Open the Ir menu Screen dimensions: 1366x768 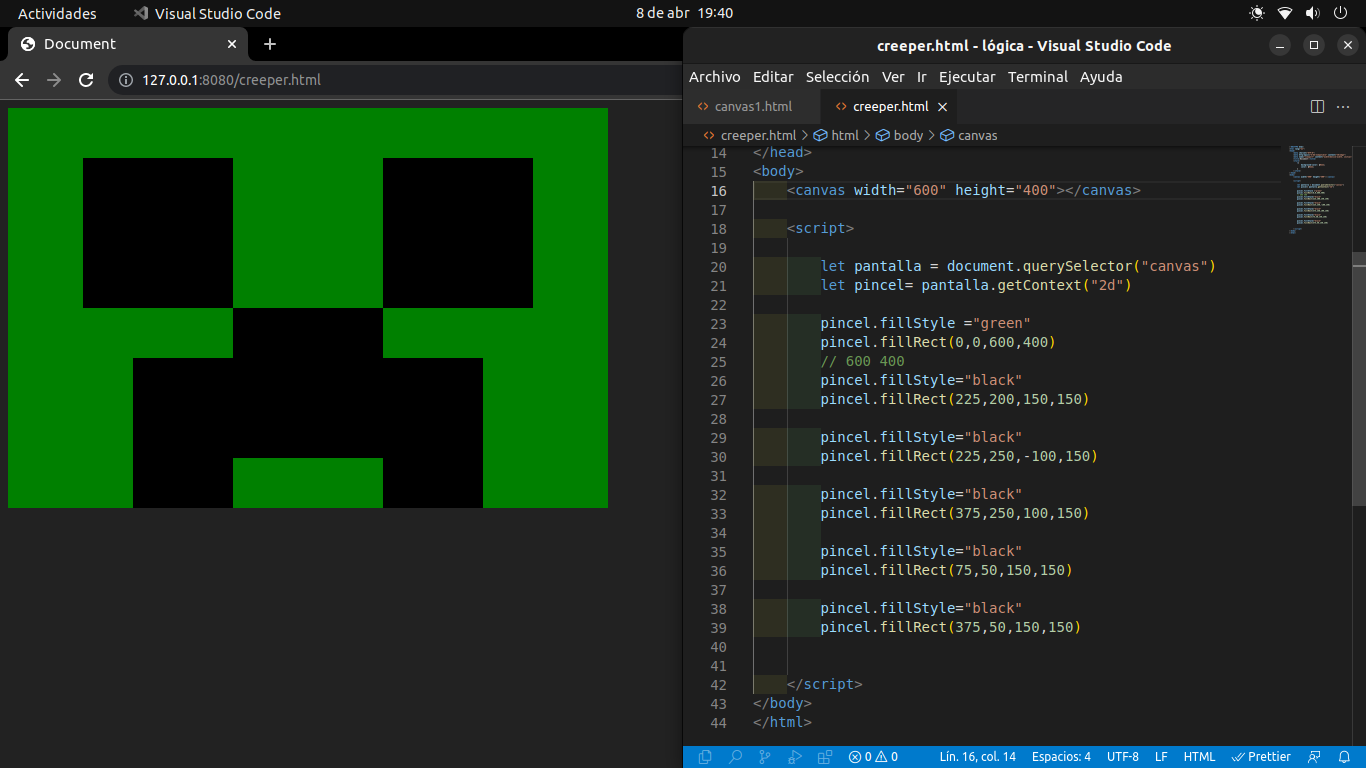point(922,77)
